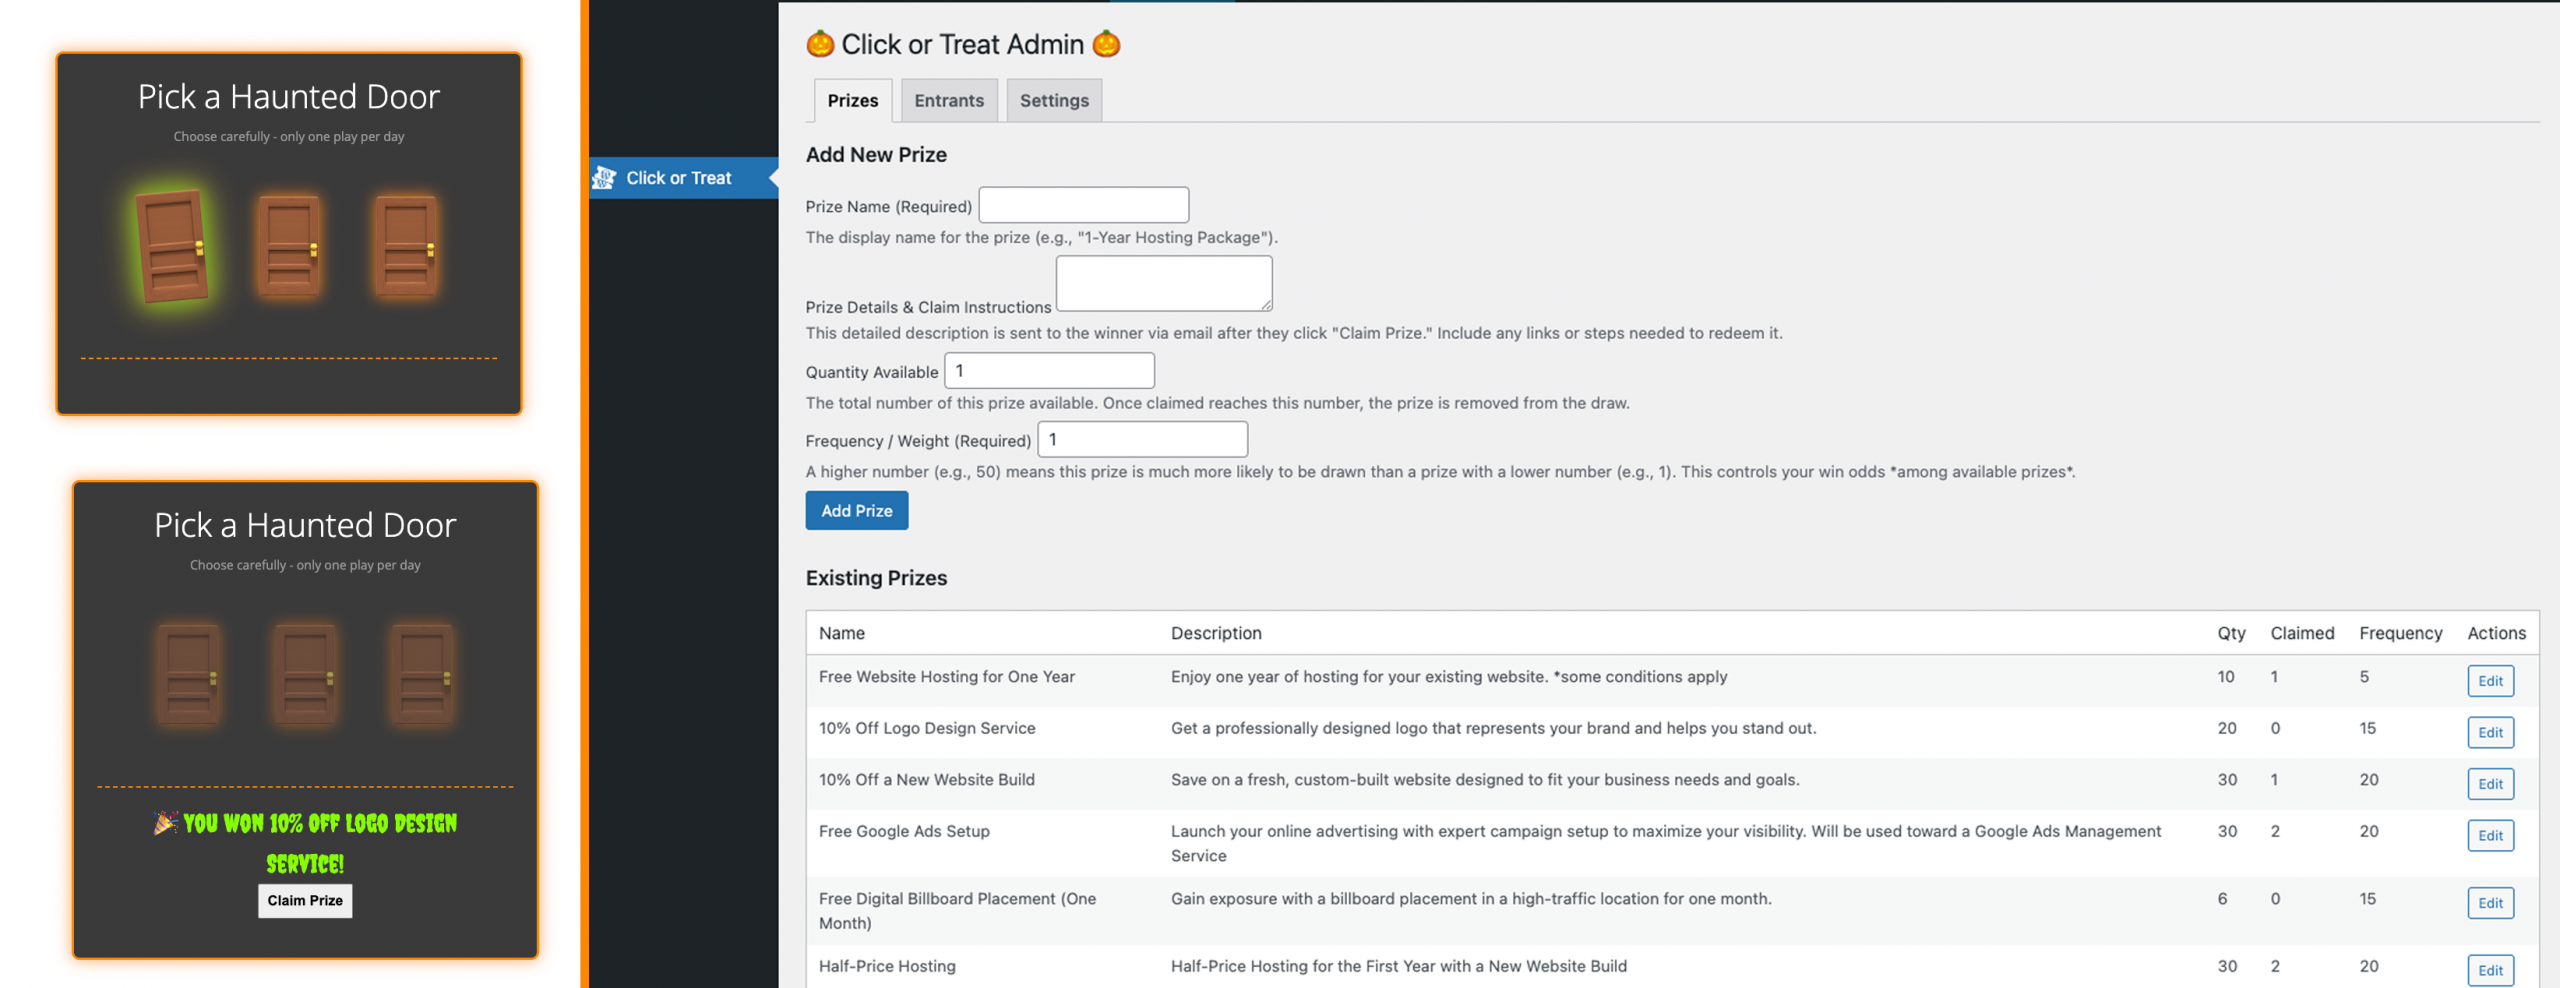This screenshot has height=988, width=2560.
Task: Edit the Free Website Hosting for One Year prize
Action: (x=2489, y=681)
